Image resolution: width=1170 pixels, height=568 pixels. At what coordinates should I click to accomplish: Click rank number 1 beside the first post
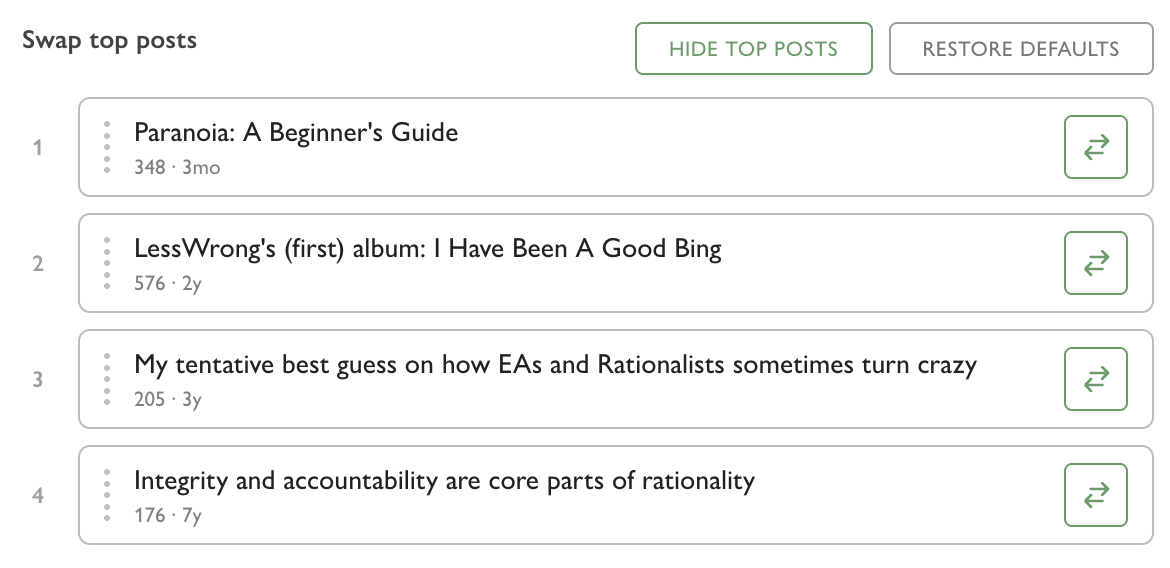point(38,148)
